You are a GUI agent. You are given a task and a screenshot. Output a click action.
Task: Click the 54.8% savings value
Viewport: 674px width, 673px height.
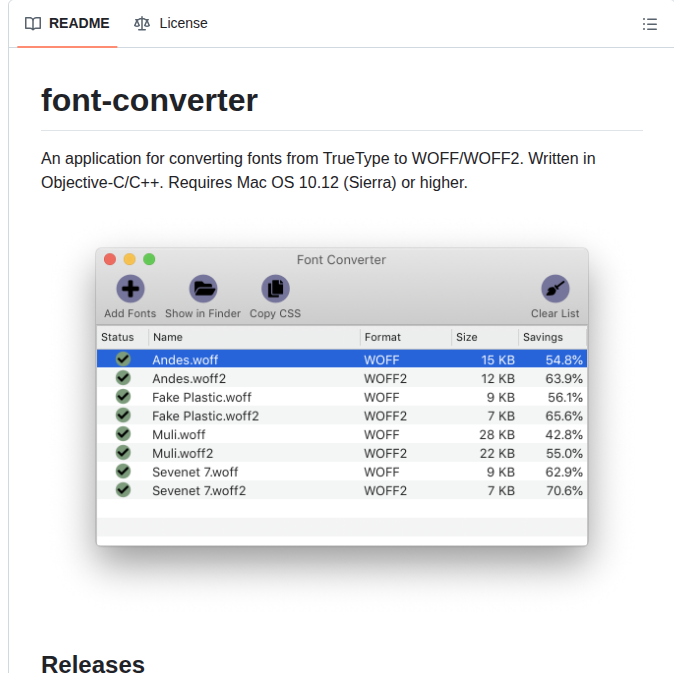click(564, 360)
